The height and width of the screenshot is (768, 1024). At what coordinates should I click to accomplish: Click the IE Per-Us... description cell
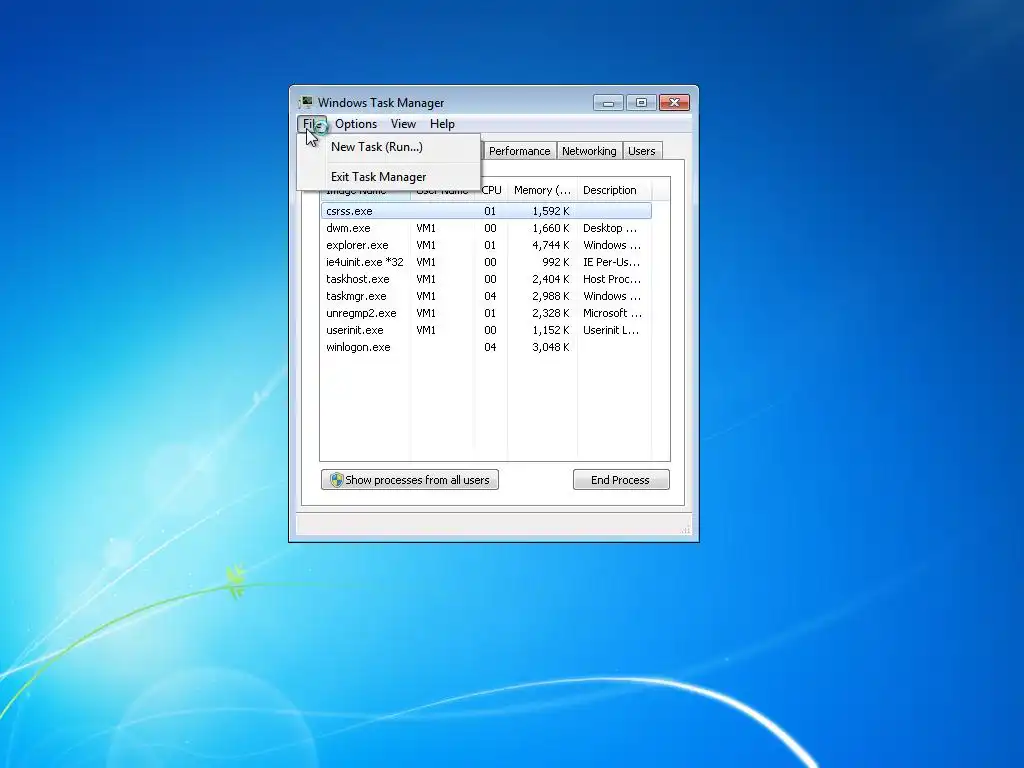[612, 262]
